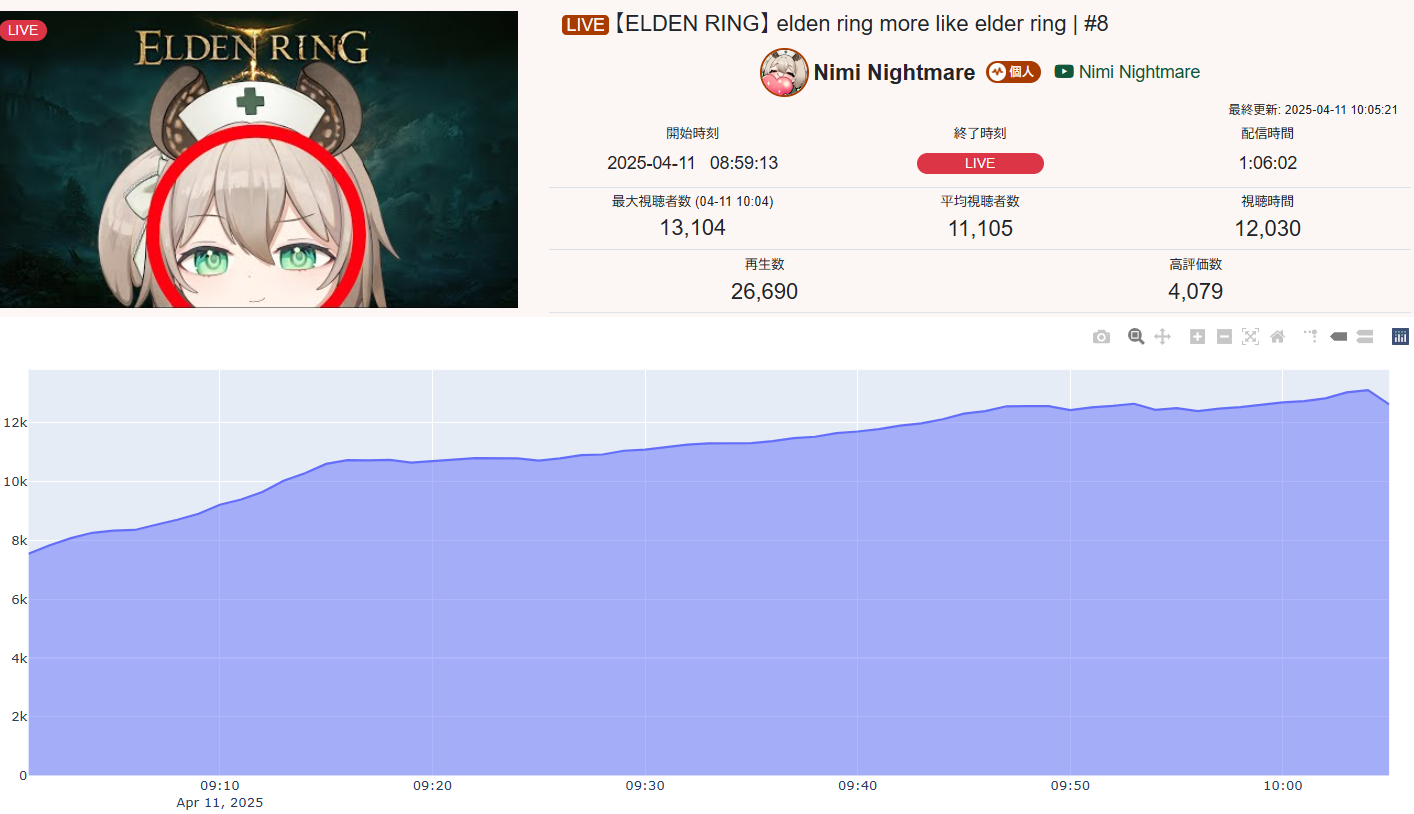Select the peak viewers value 13,104

(x=692, y=228)
